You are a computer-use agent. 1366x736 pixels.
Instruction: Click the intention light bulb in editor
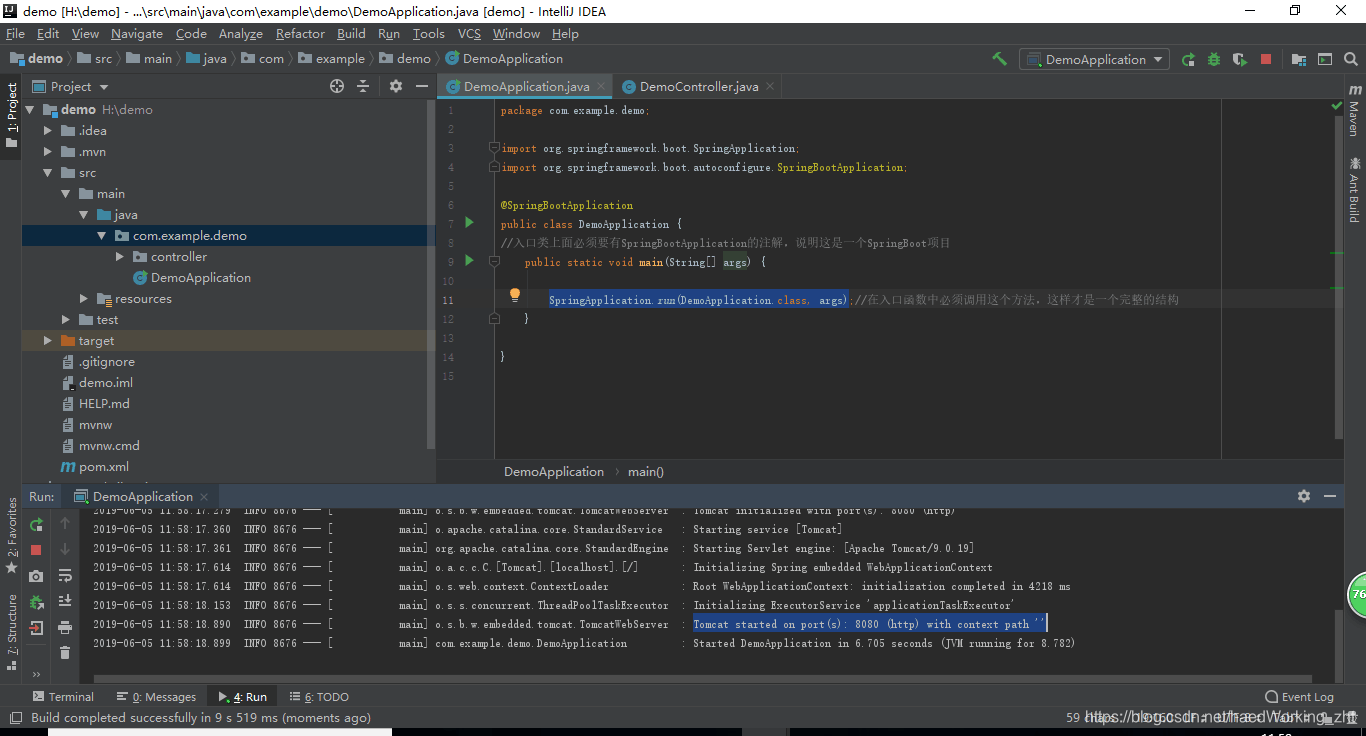click(x=515, y=295)
